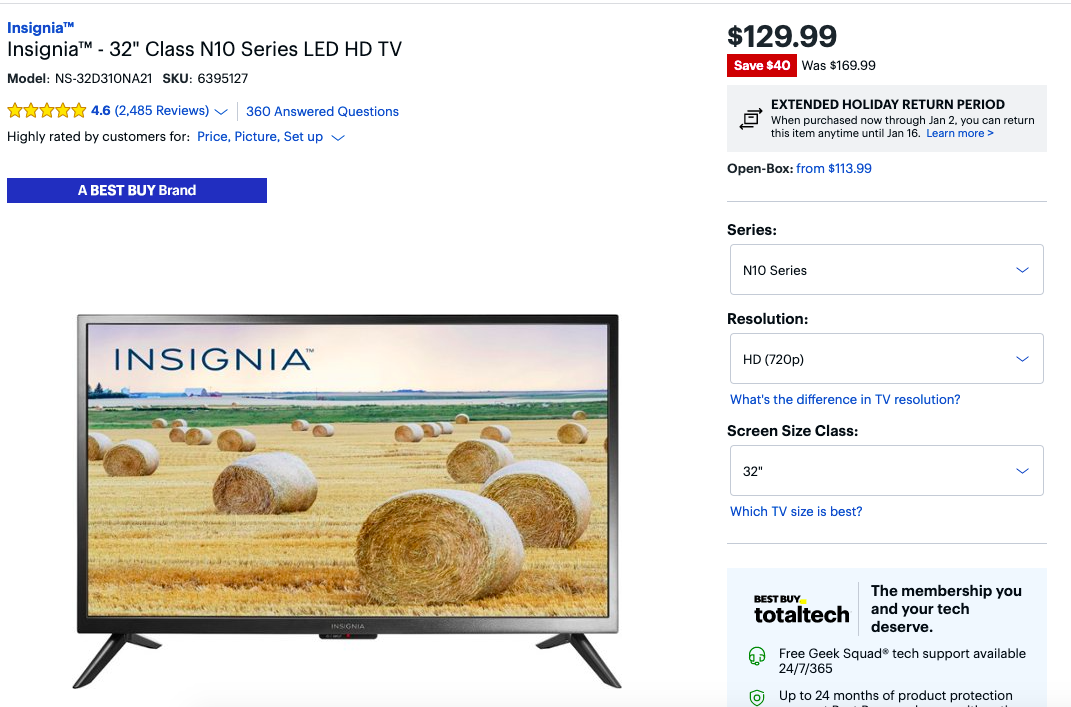Expand the reviews chevron next to 2,485 Reviews
1071x707 pixels.
[x=221, y=112]
